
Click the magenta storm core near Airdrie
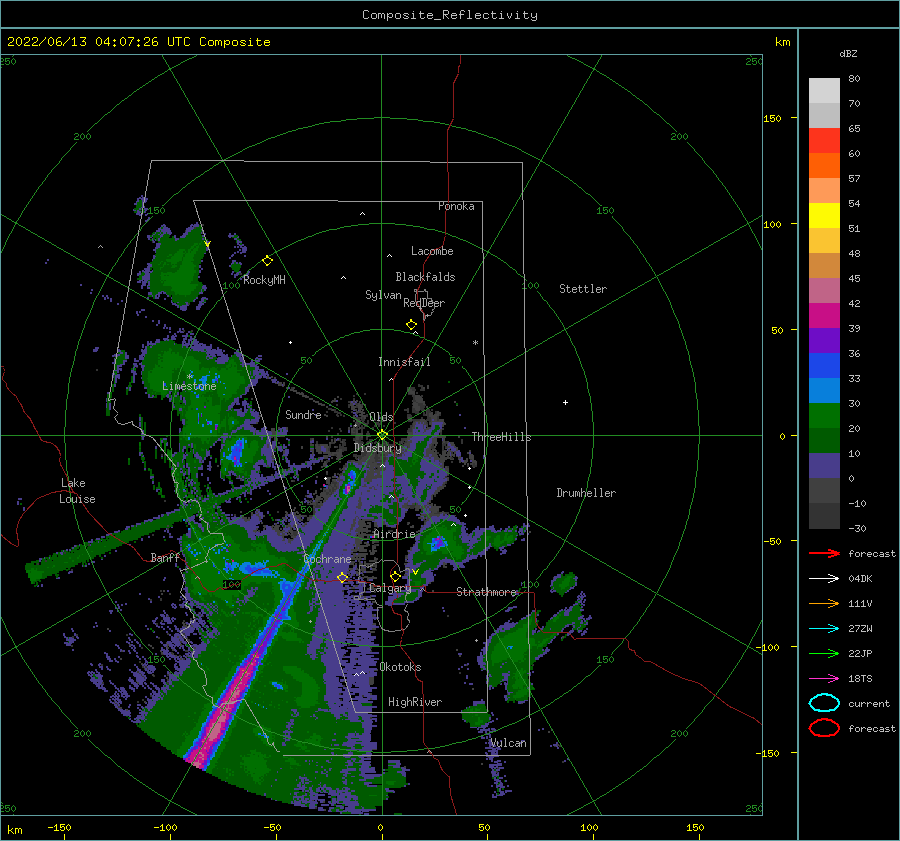click(x=439, y=542)
